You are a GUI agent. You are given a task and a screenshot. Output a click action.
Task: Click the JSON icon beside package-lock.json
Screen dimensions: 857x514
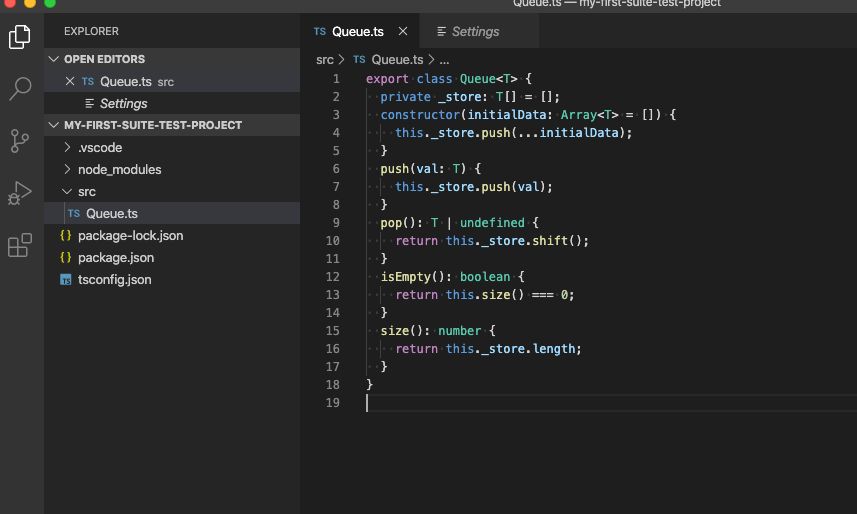(x=66, y=236)
